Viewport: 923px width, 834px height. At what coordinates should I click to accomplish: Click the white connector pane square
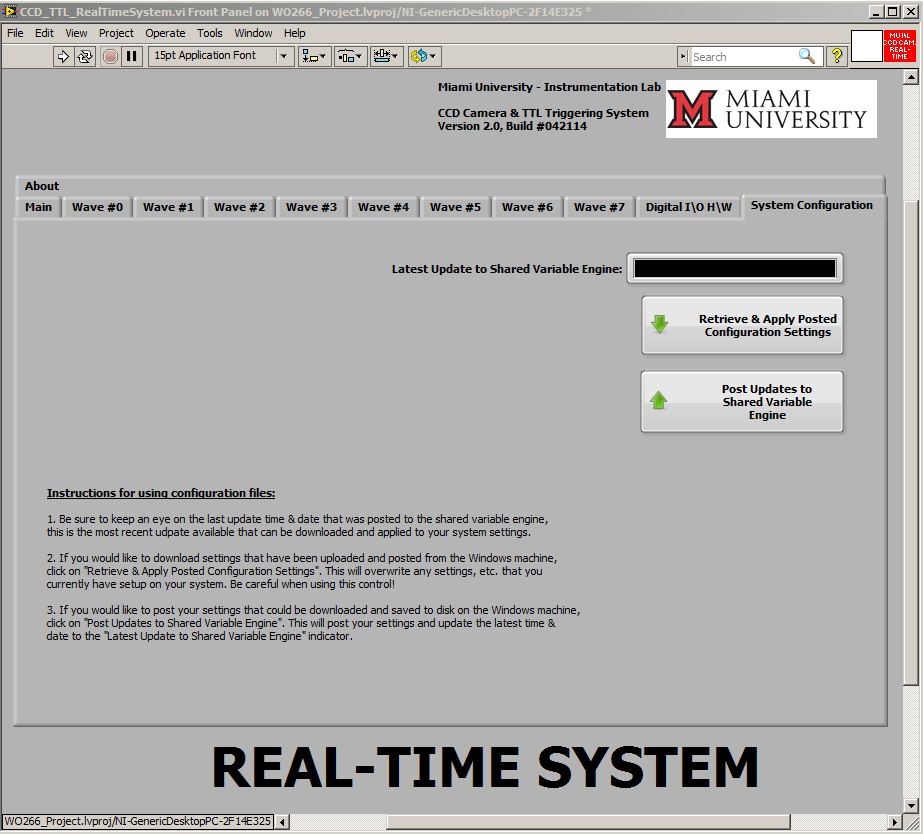click(x=866, y=46)
